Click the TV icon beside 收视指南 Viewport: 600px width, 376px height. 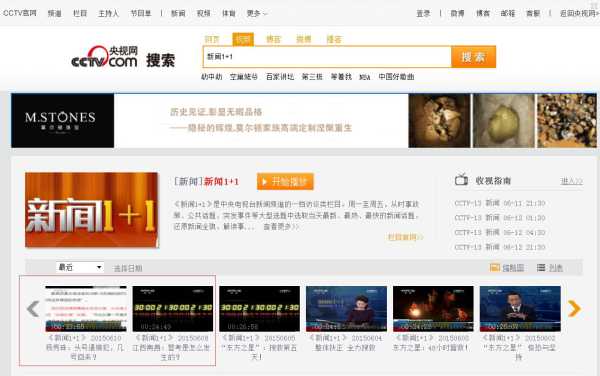461,179
